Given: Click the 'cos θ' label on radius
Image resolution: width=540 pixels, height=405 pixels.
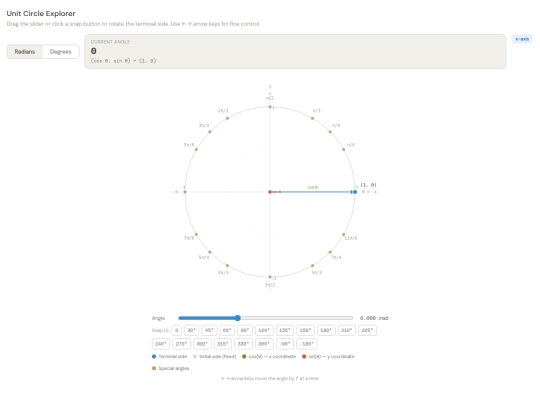Looking at the screenshot, I should tap(312, 187).
